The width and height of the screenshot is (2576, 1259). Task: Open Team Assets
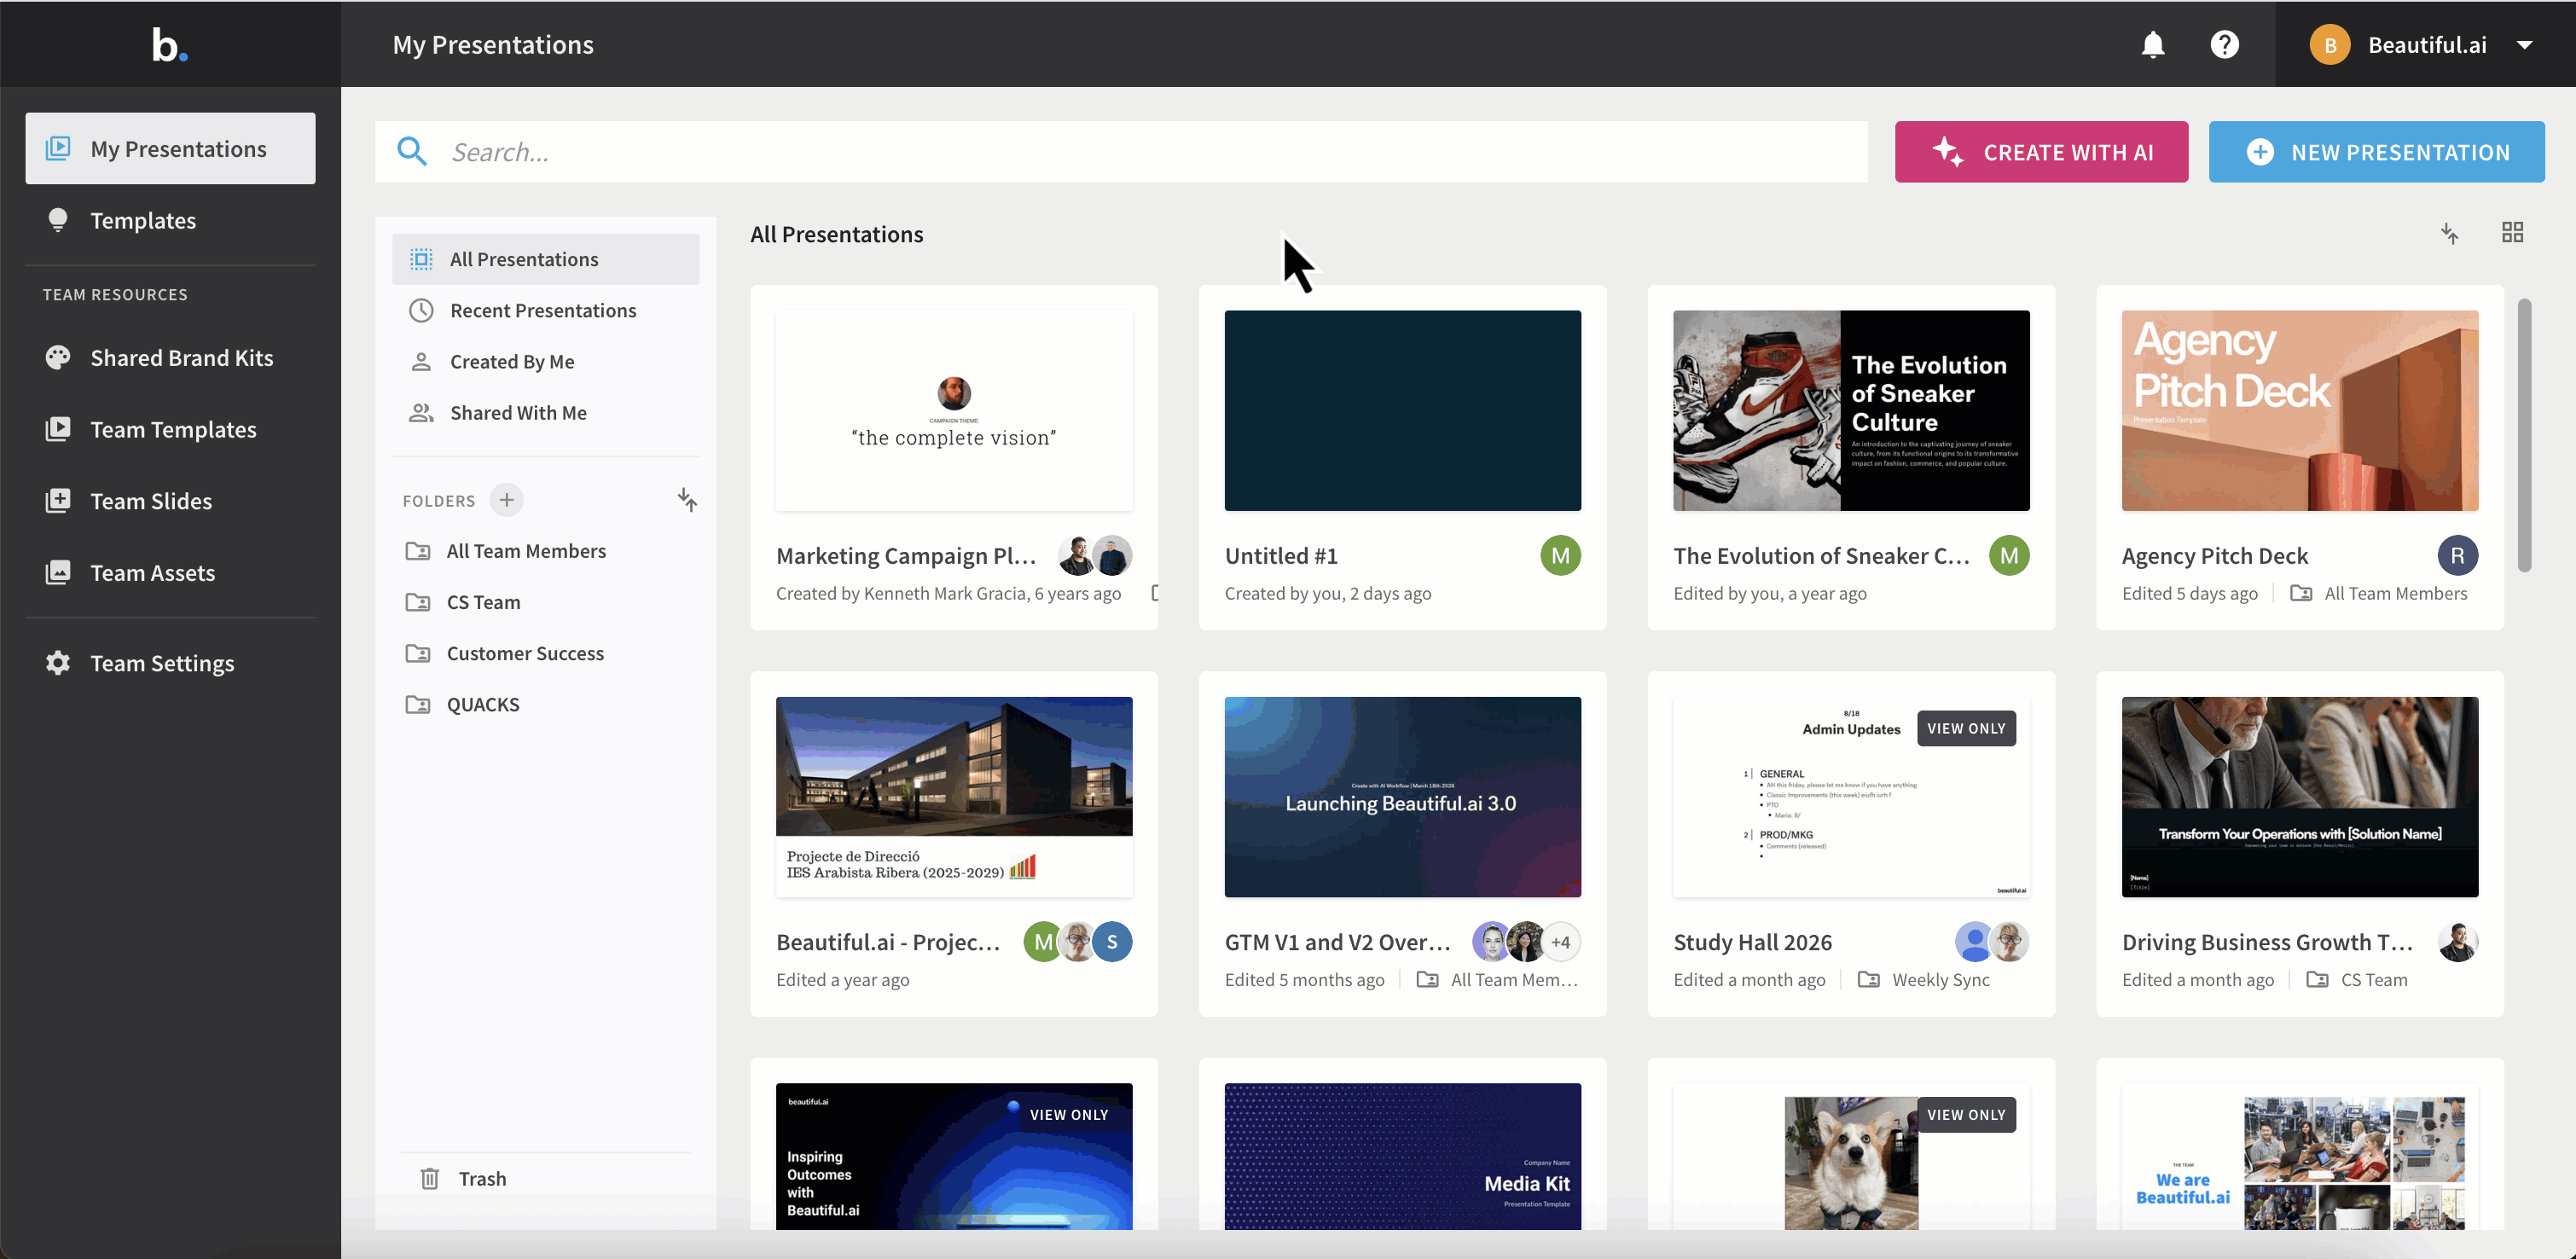click(170, 573)
